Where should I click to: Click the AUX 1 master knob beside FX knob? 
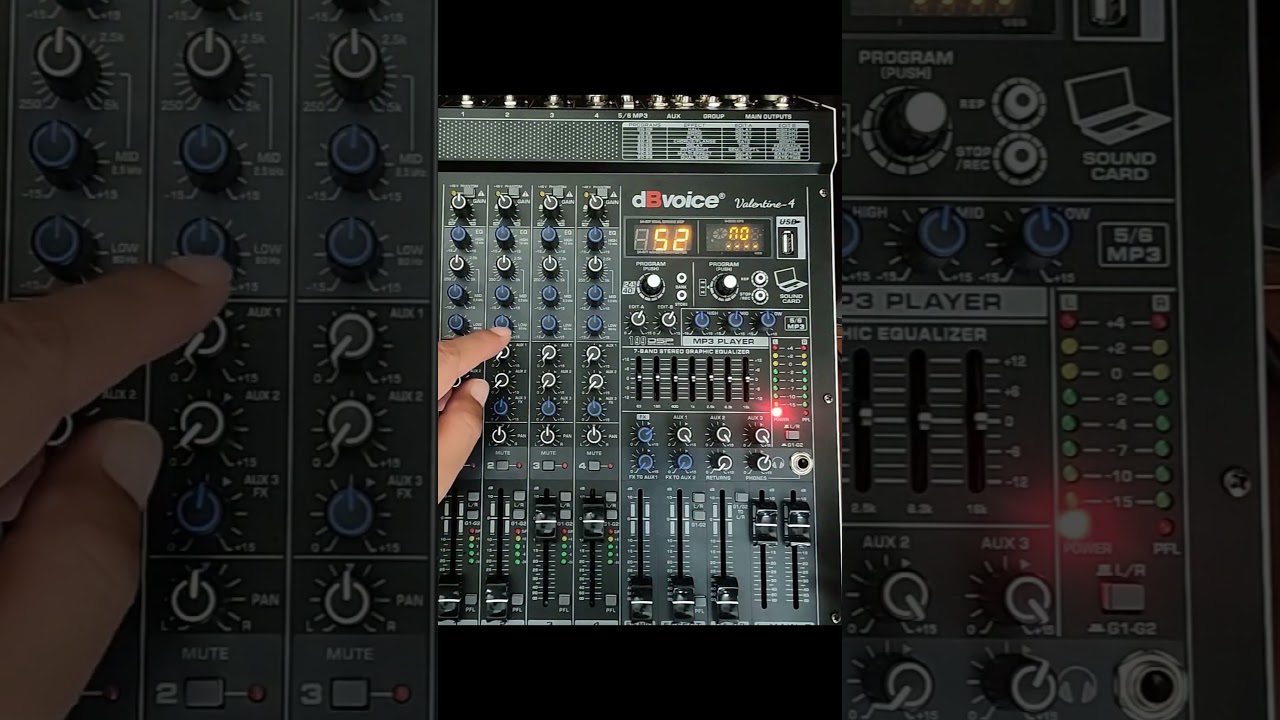pyautogui.click(x=684, y=434)
